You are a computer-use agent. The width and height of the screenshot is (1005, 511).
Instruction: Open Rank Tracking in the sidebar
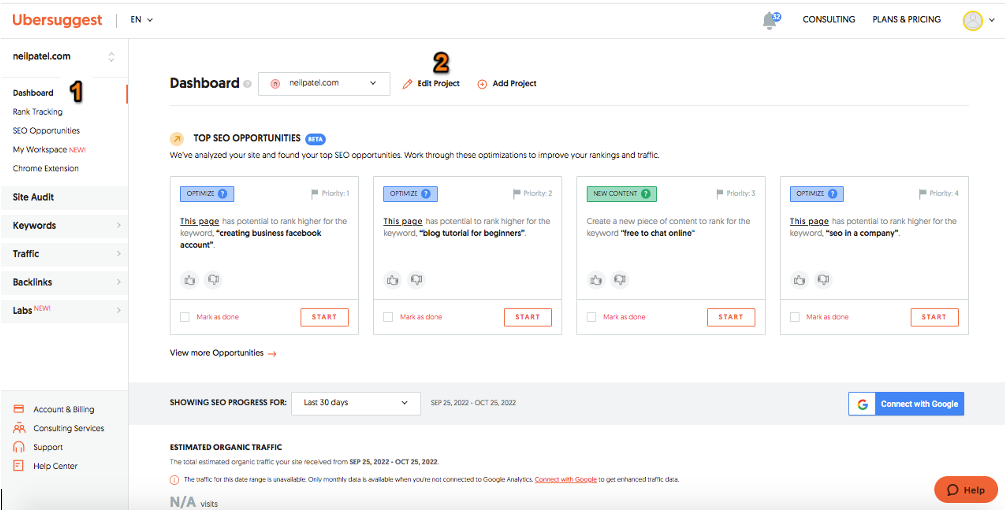click(x=38, y=112)
